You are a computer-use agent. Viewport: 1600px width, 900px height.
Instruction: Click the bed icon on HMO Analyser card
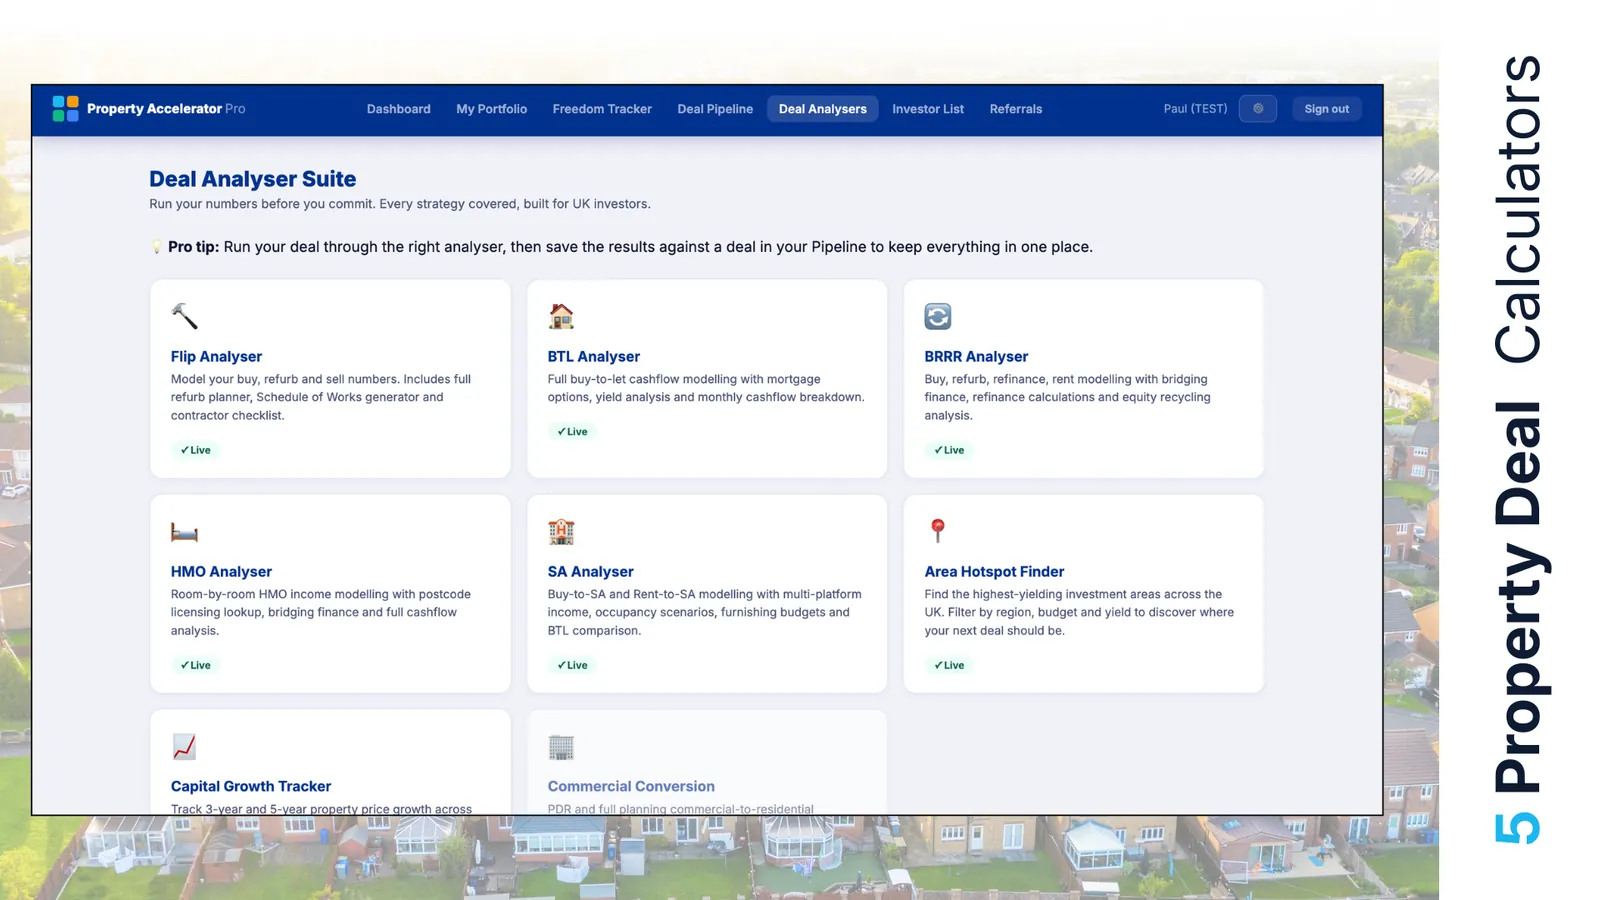point(184,532)
